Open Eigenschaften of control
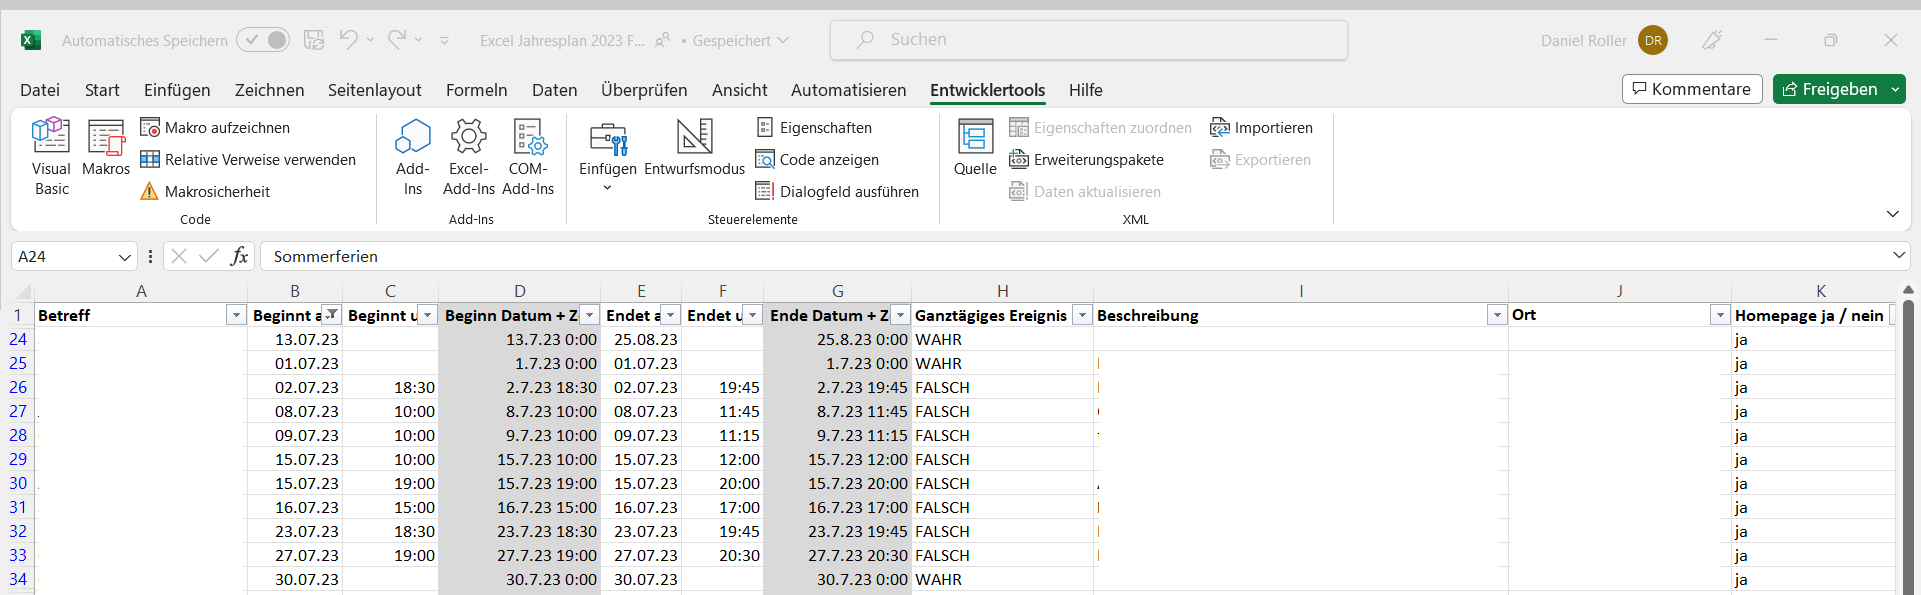This screenshot has width=1921, height=595. pos(814,127)
